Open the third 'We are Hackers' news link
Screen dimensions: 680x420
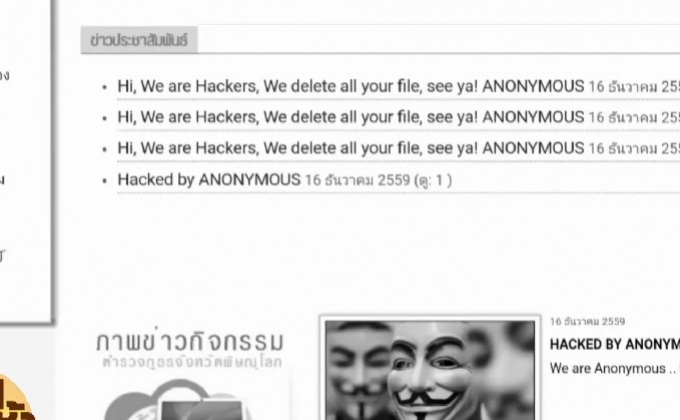(x=350, y=148)
